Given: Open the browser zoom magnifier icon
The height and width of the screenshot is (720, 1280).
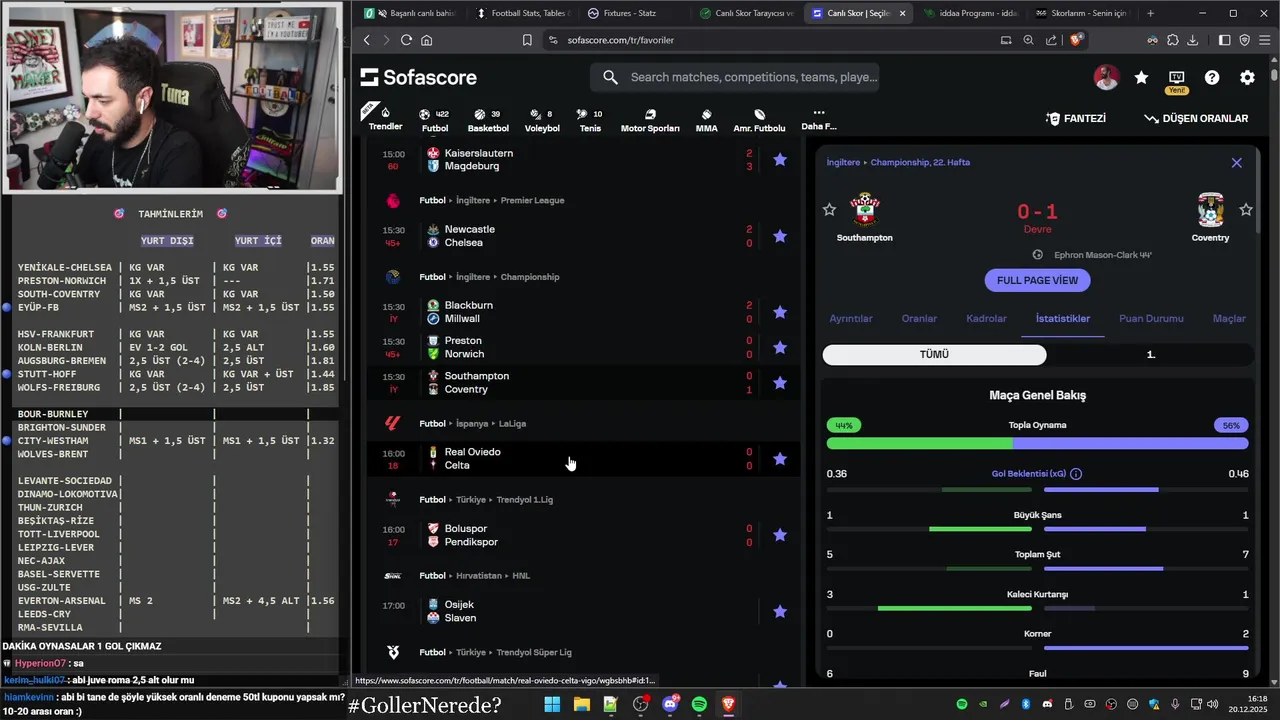Looking at the screenshot, I should pyautogui.click(x=1028, y=40).
